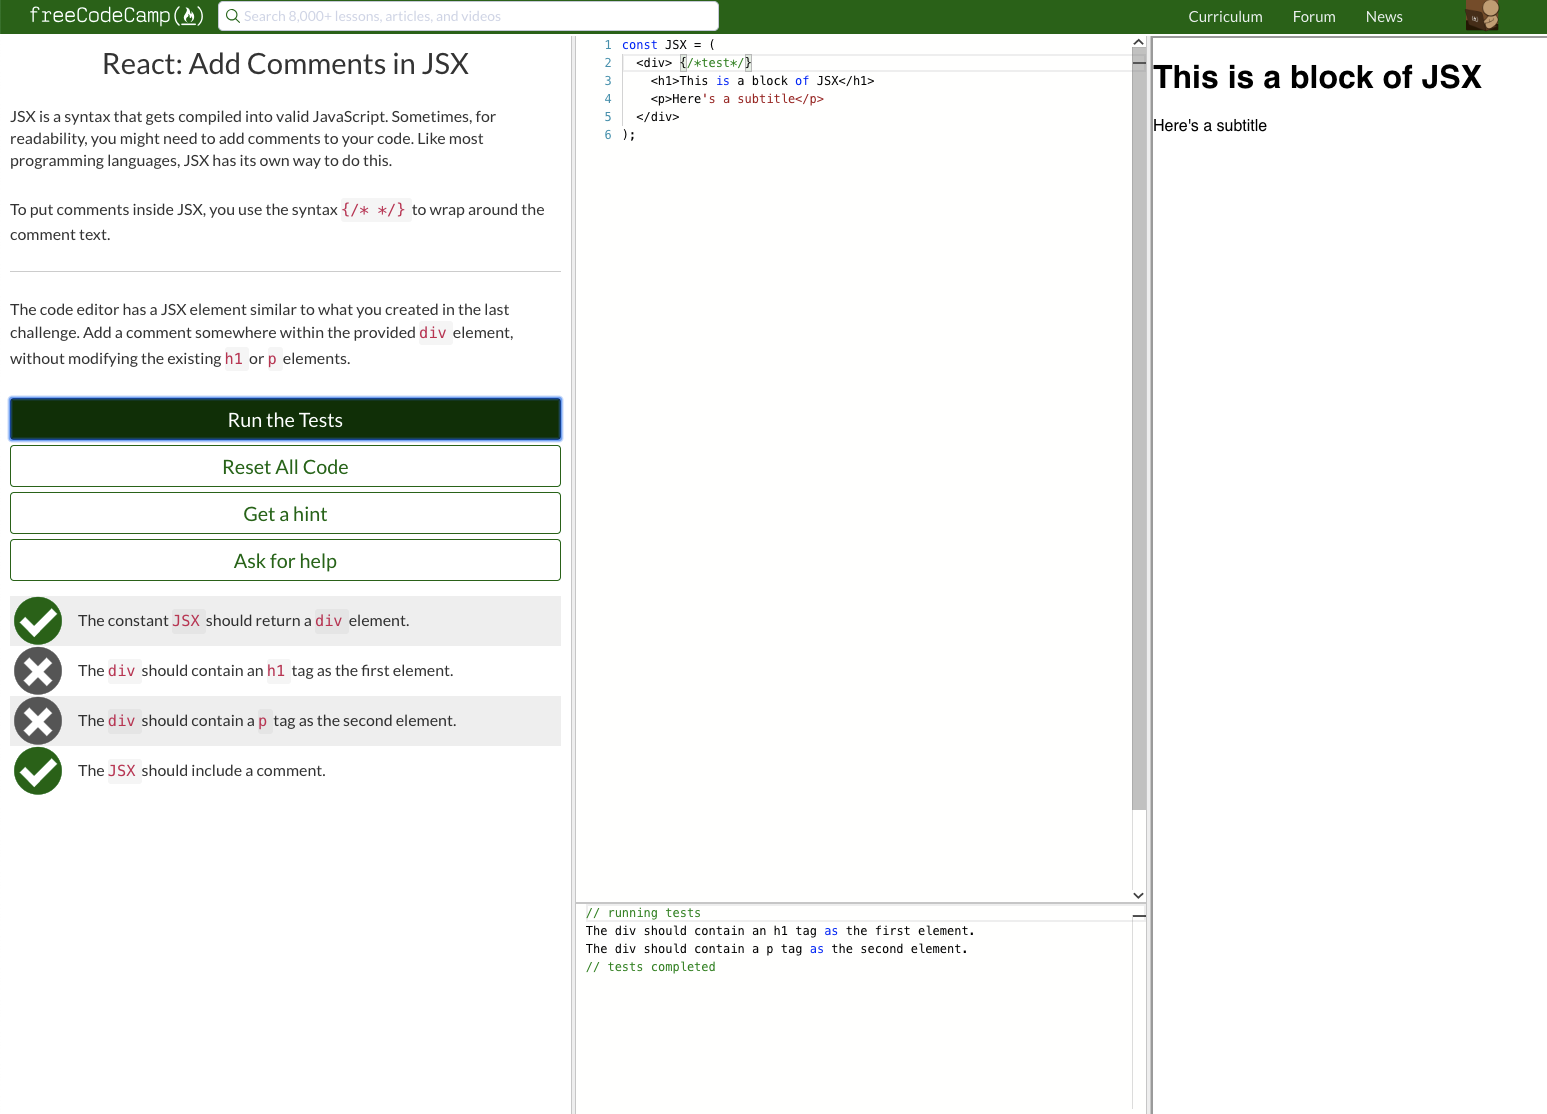The height and width of the screenshot is (1114, 1547).
Task: Open the Forum page
Action: point(1313,16)
